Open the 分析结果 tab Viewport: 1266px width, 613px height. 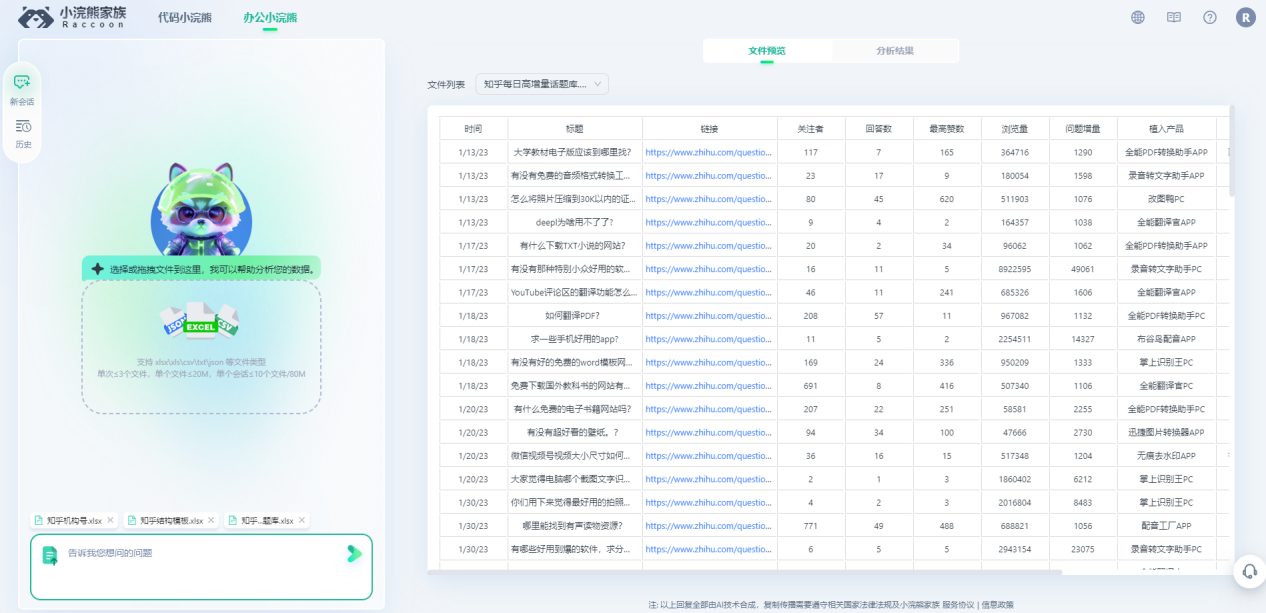895,50
